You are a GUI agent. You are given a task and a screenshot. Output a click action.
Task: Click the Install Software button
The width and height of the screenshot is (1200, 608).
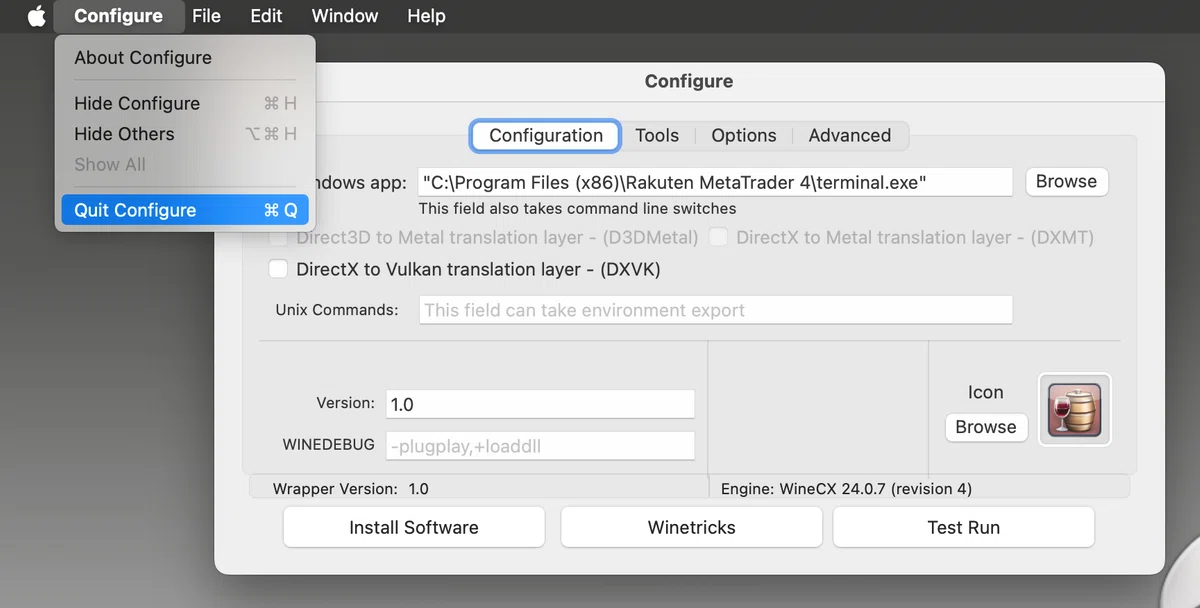(x=414, y=527)
